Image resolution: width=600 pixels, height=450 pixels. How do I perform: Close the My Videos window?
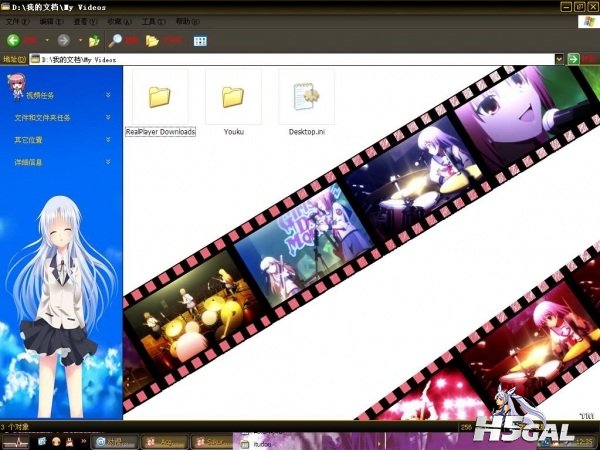point(593,7)
